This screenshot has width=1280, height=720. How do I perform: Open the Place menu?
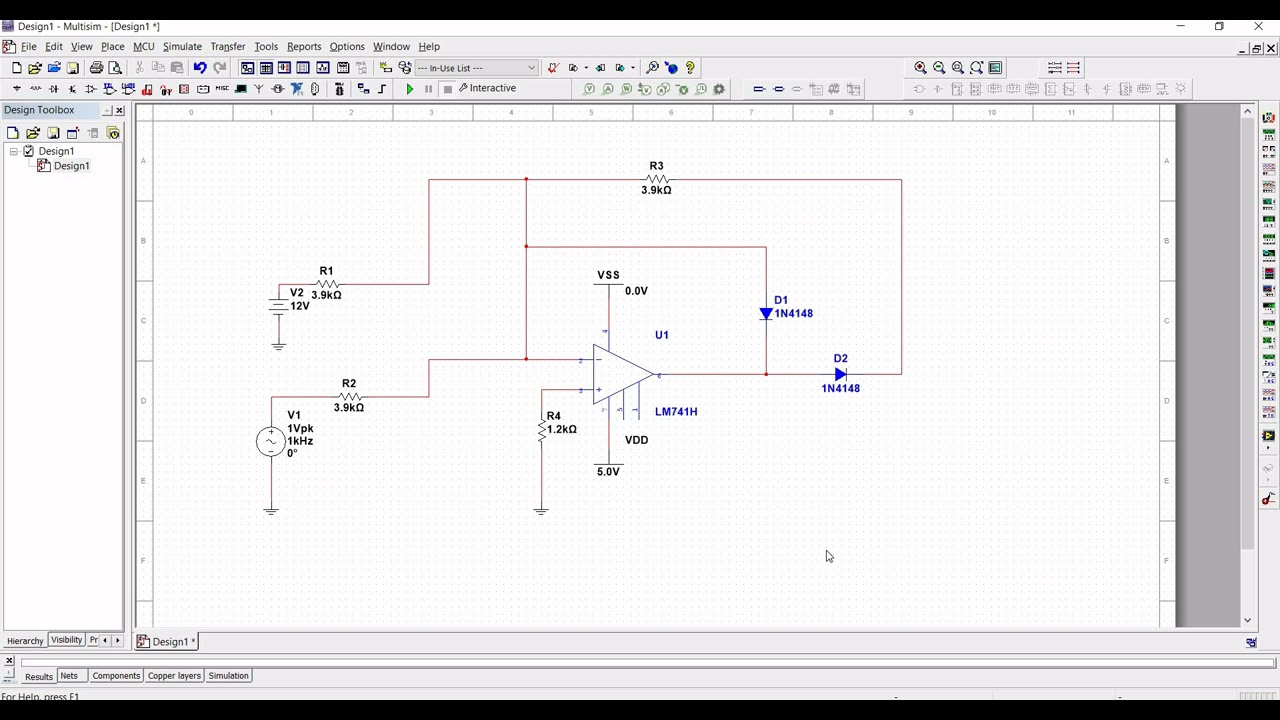click(112, 47)
